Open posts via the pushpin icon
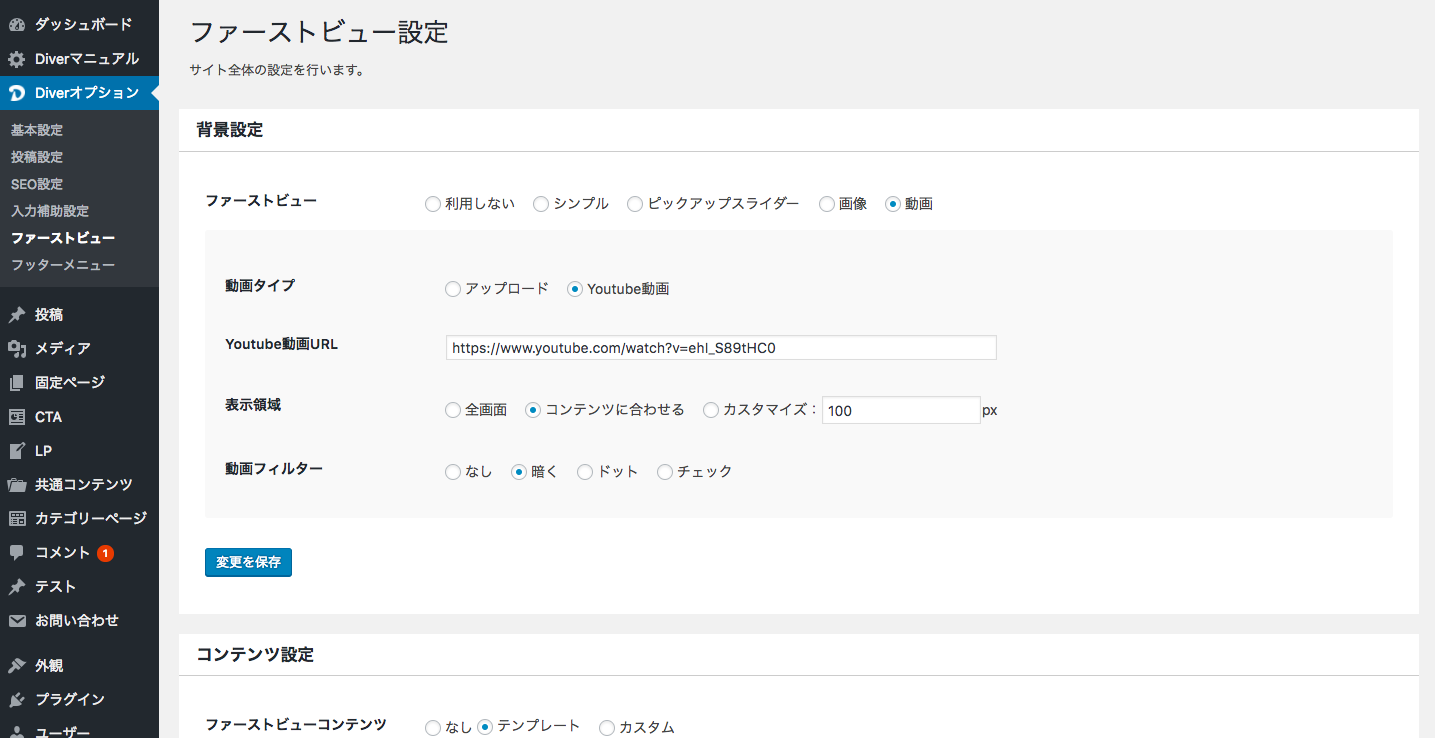 17,315
